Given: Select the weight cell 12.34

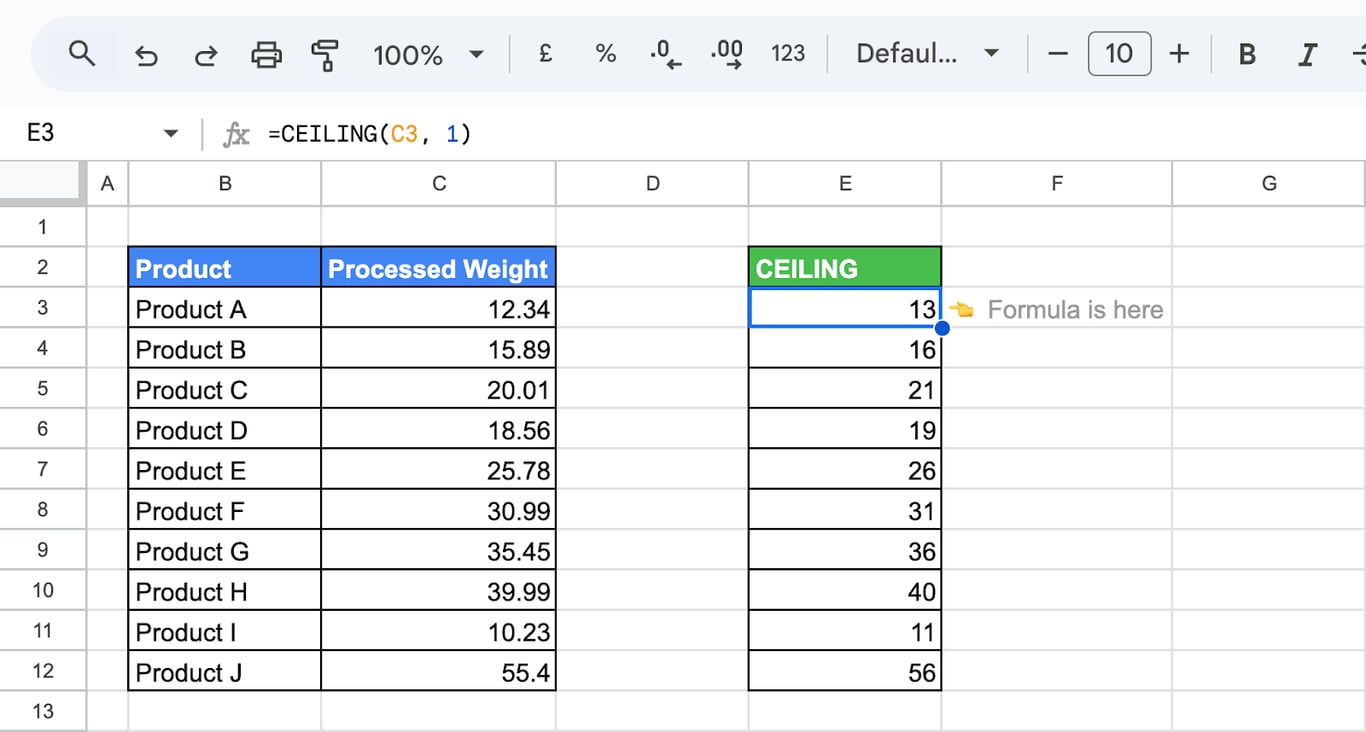Looking at the screenshot, I should point(439,308).
